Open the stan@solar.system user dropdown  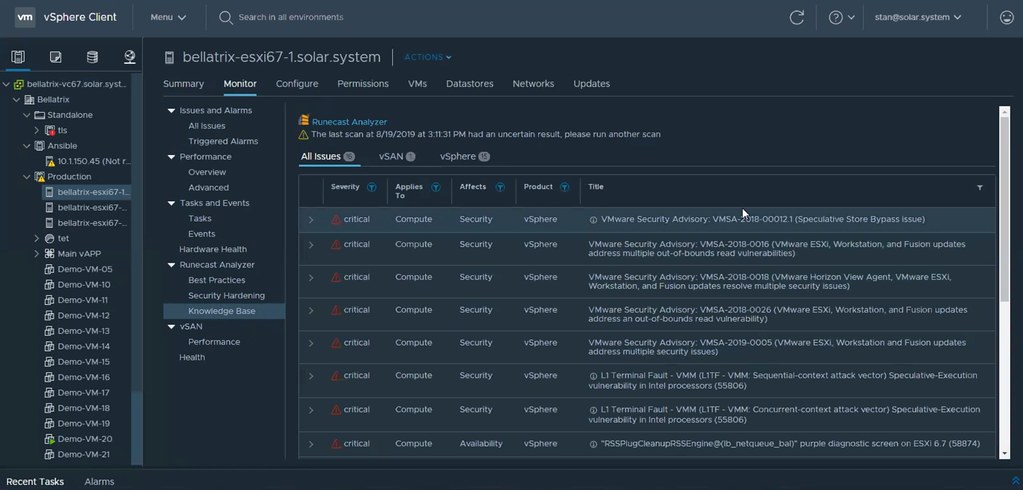(917, 18)
